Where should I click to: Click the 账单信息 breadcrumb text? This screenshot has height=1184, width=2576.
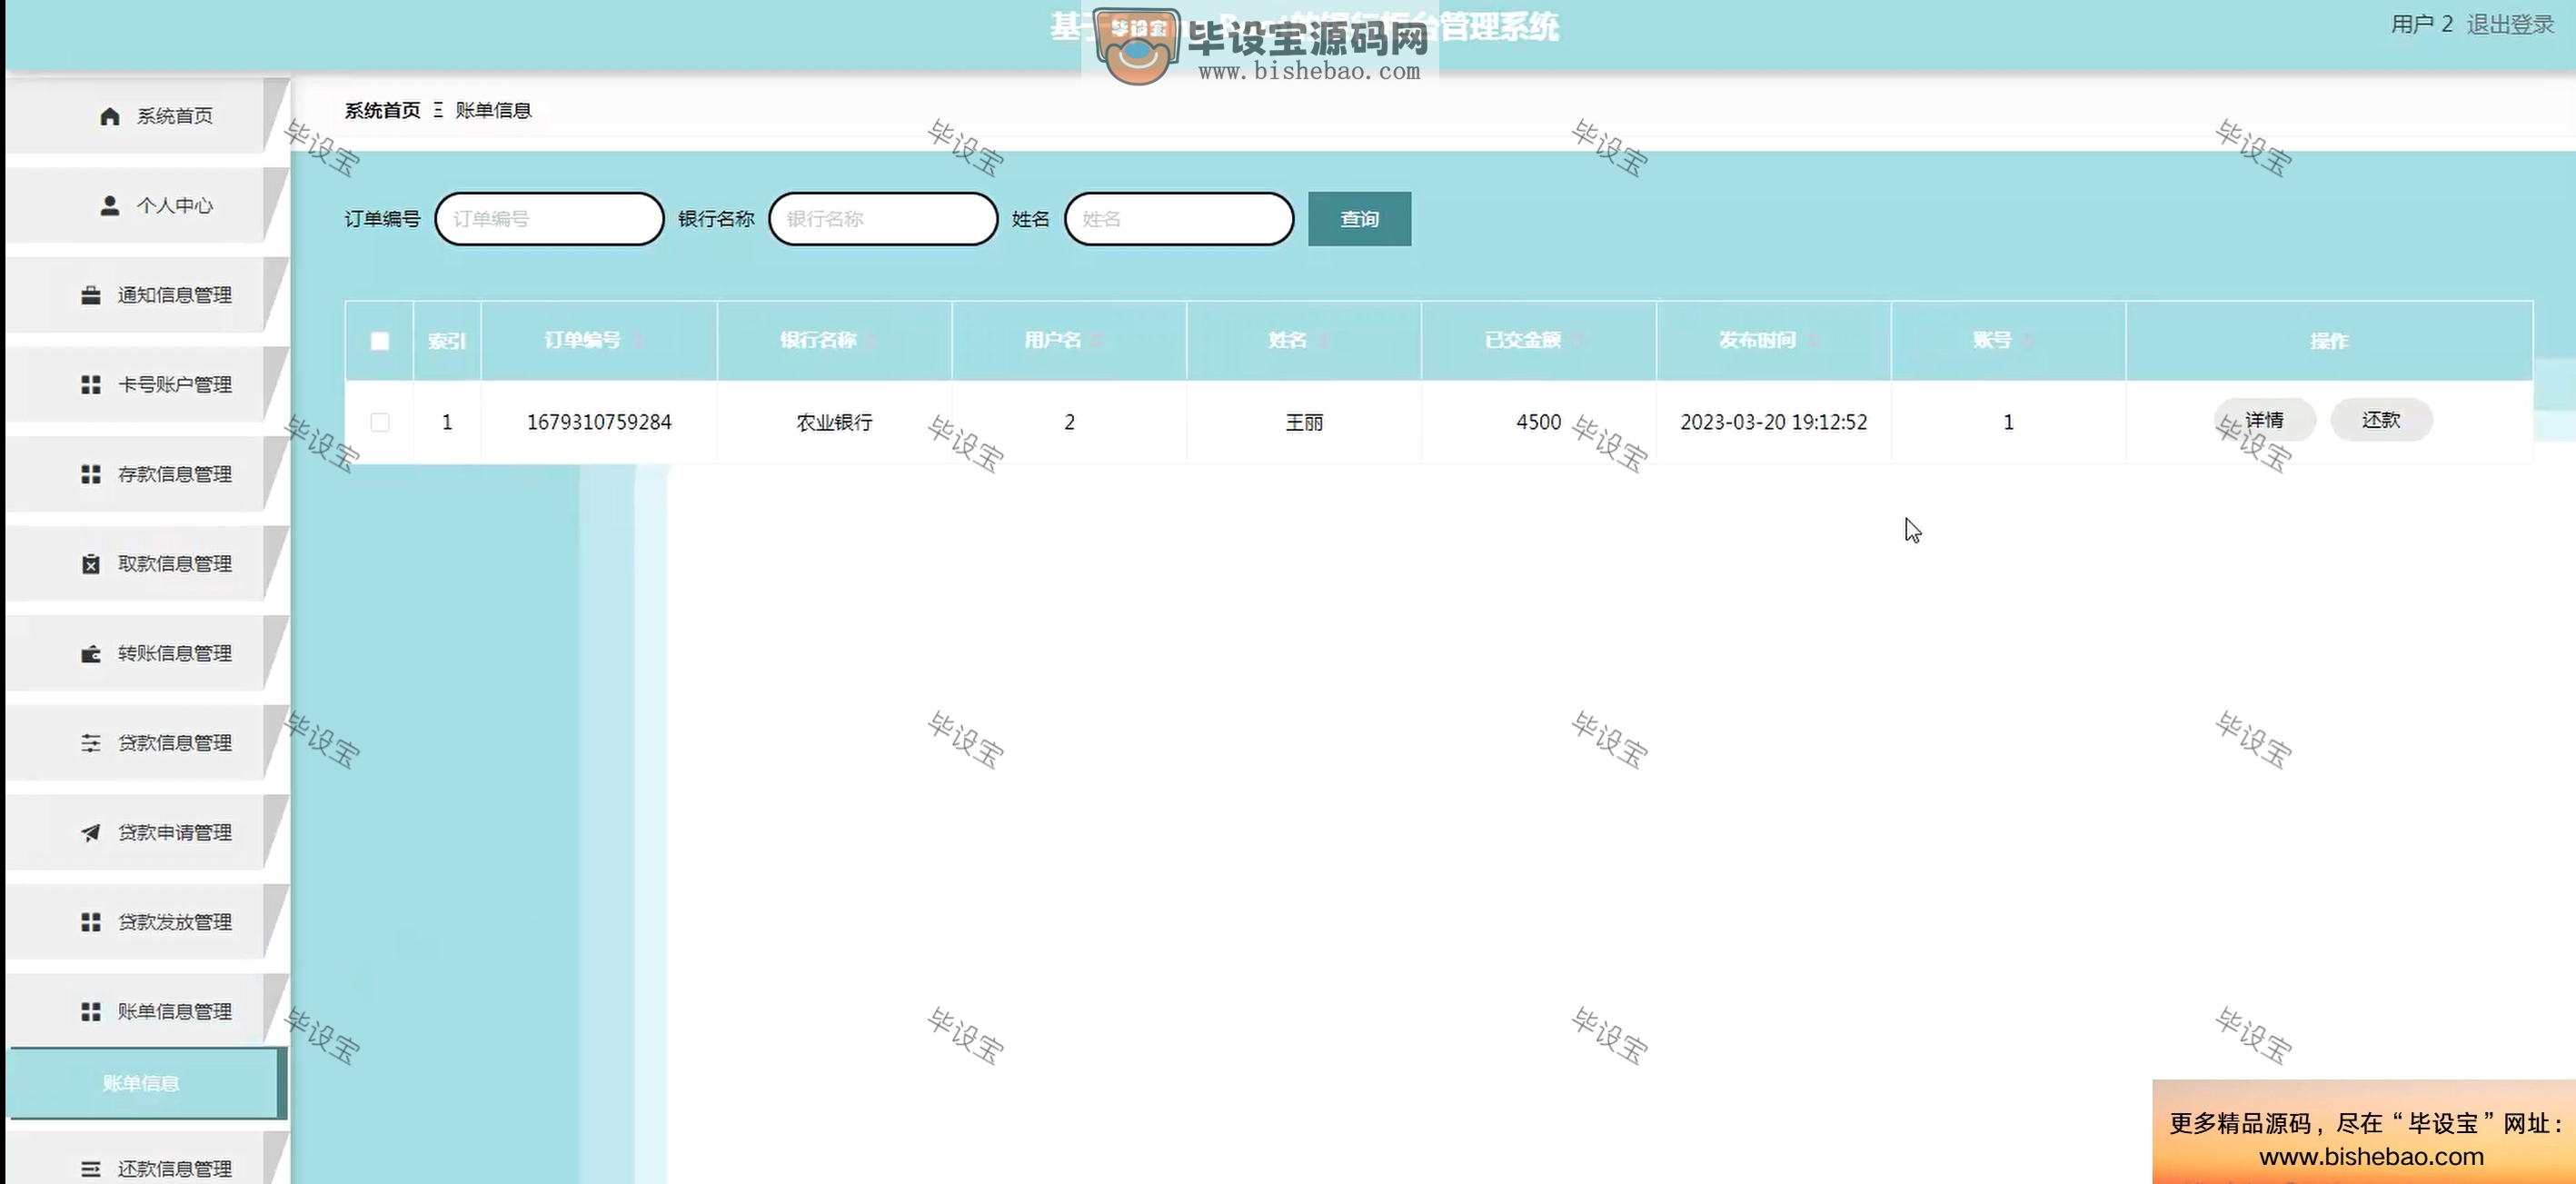(x=493, y=110)
